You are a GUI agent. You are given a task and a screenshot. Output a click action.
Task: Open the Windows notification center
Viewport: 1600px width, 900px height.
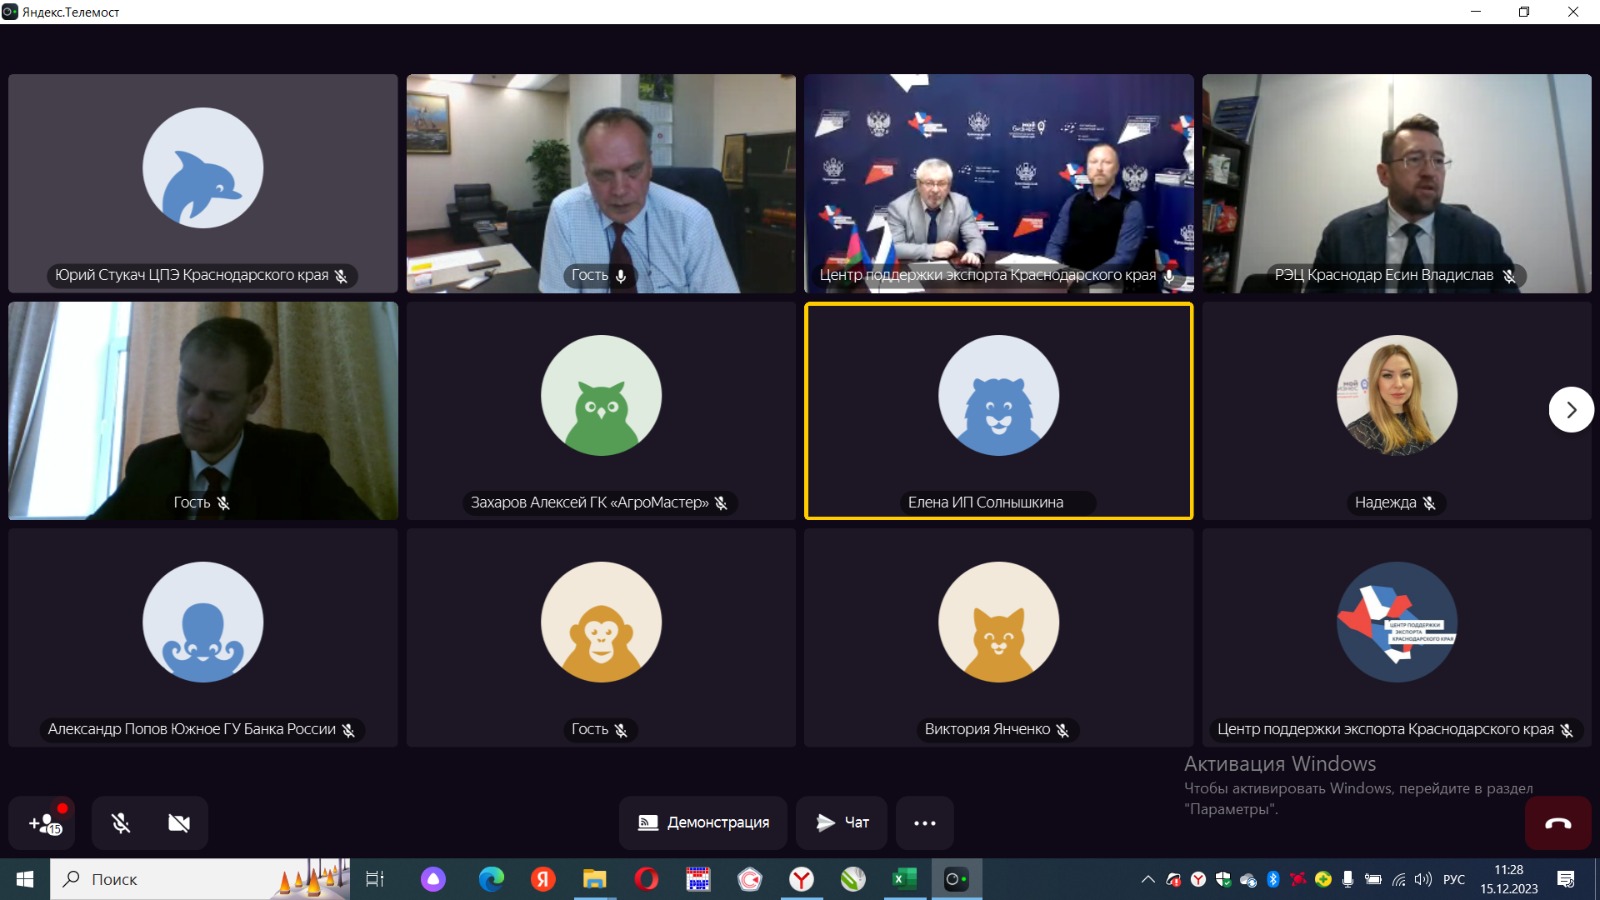(1566, 879)
